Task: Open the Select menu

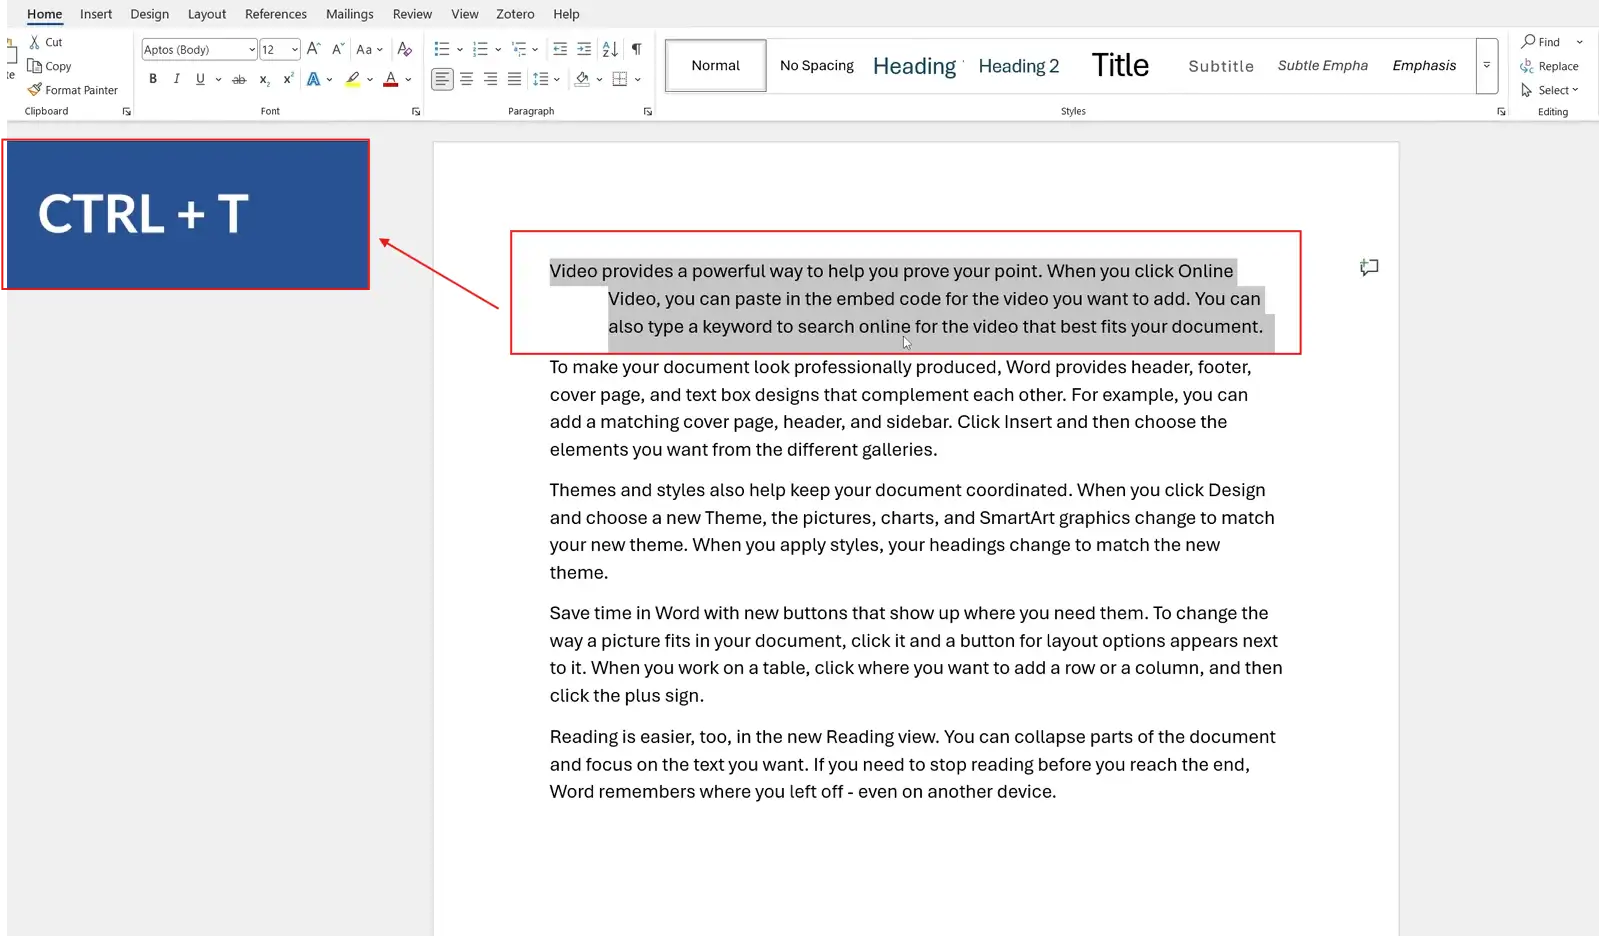Action: tap(1549, 90)
